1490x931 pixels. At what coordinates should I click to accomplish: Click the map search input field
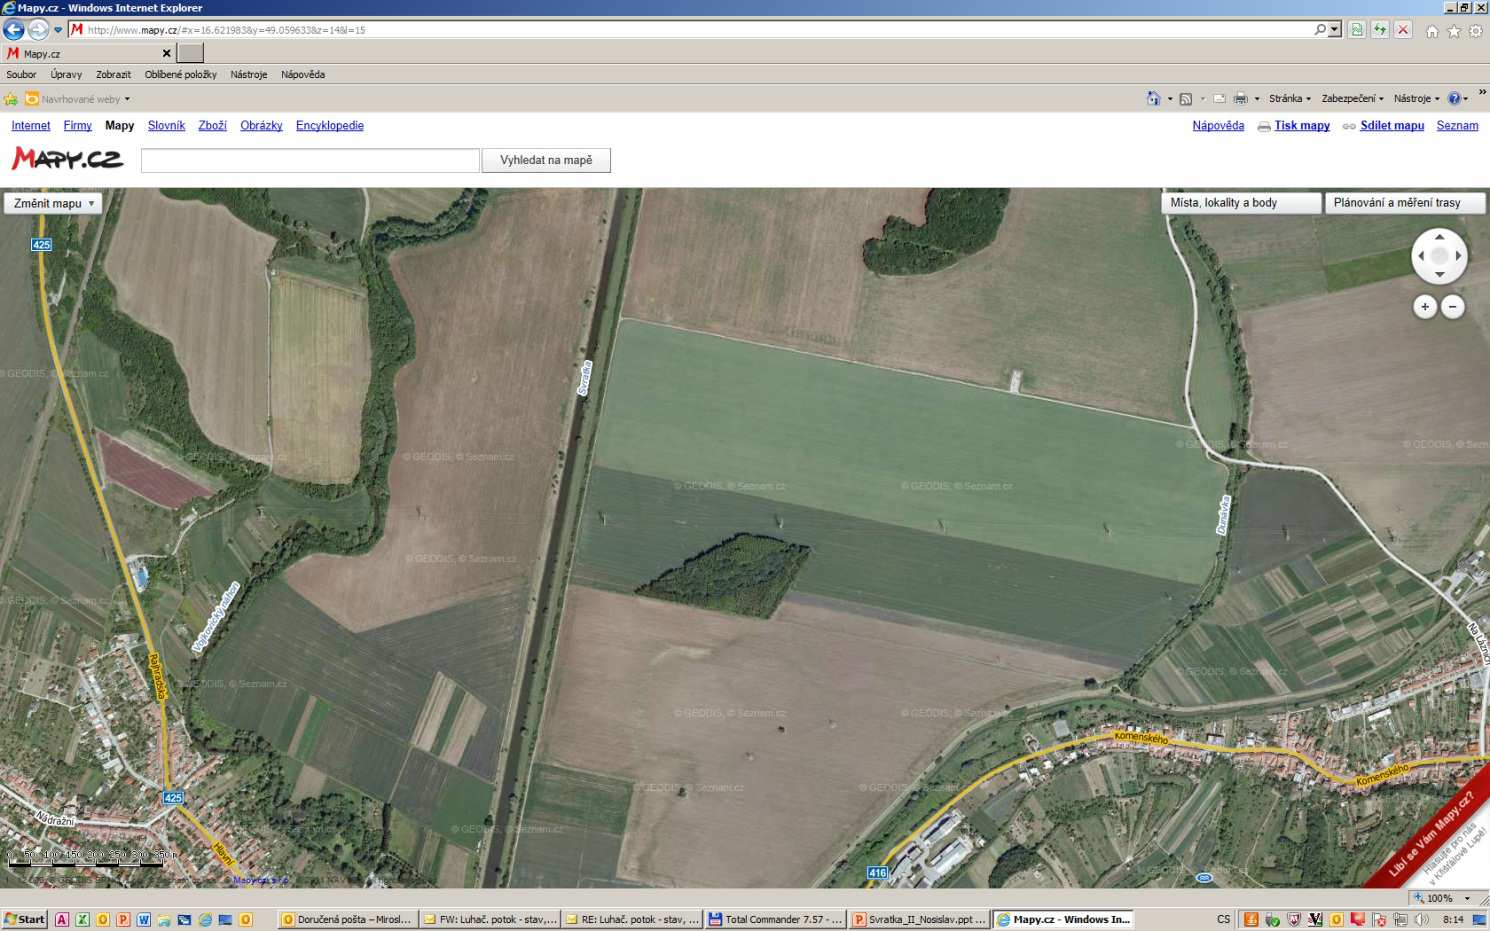(x=310, y=160)
